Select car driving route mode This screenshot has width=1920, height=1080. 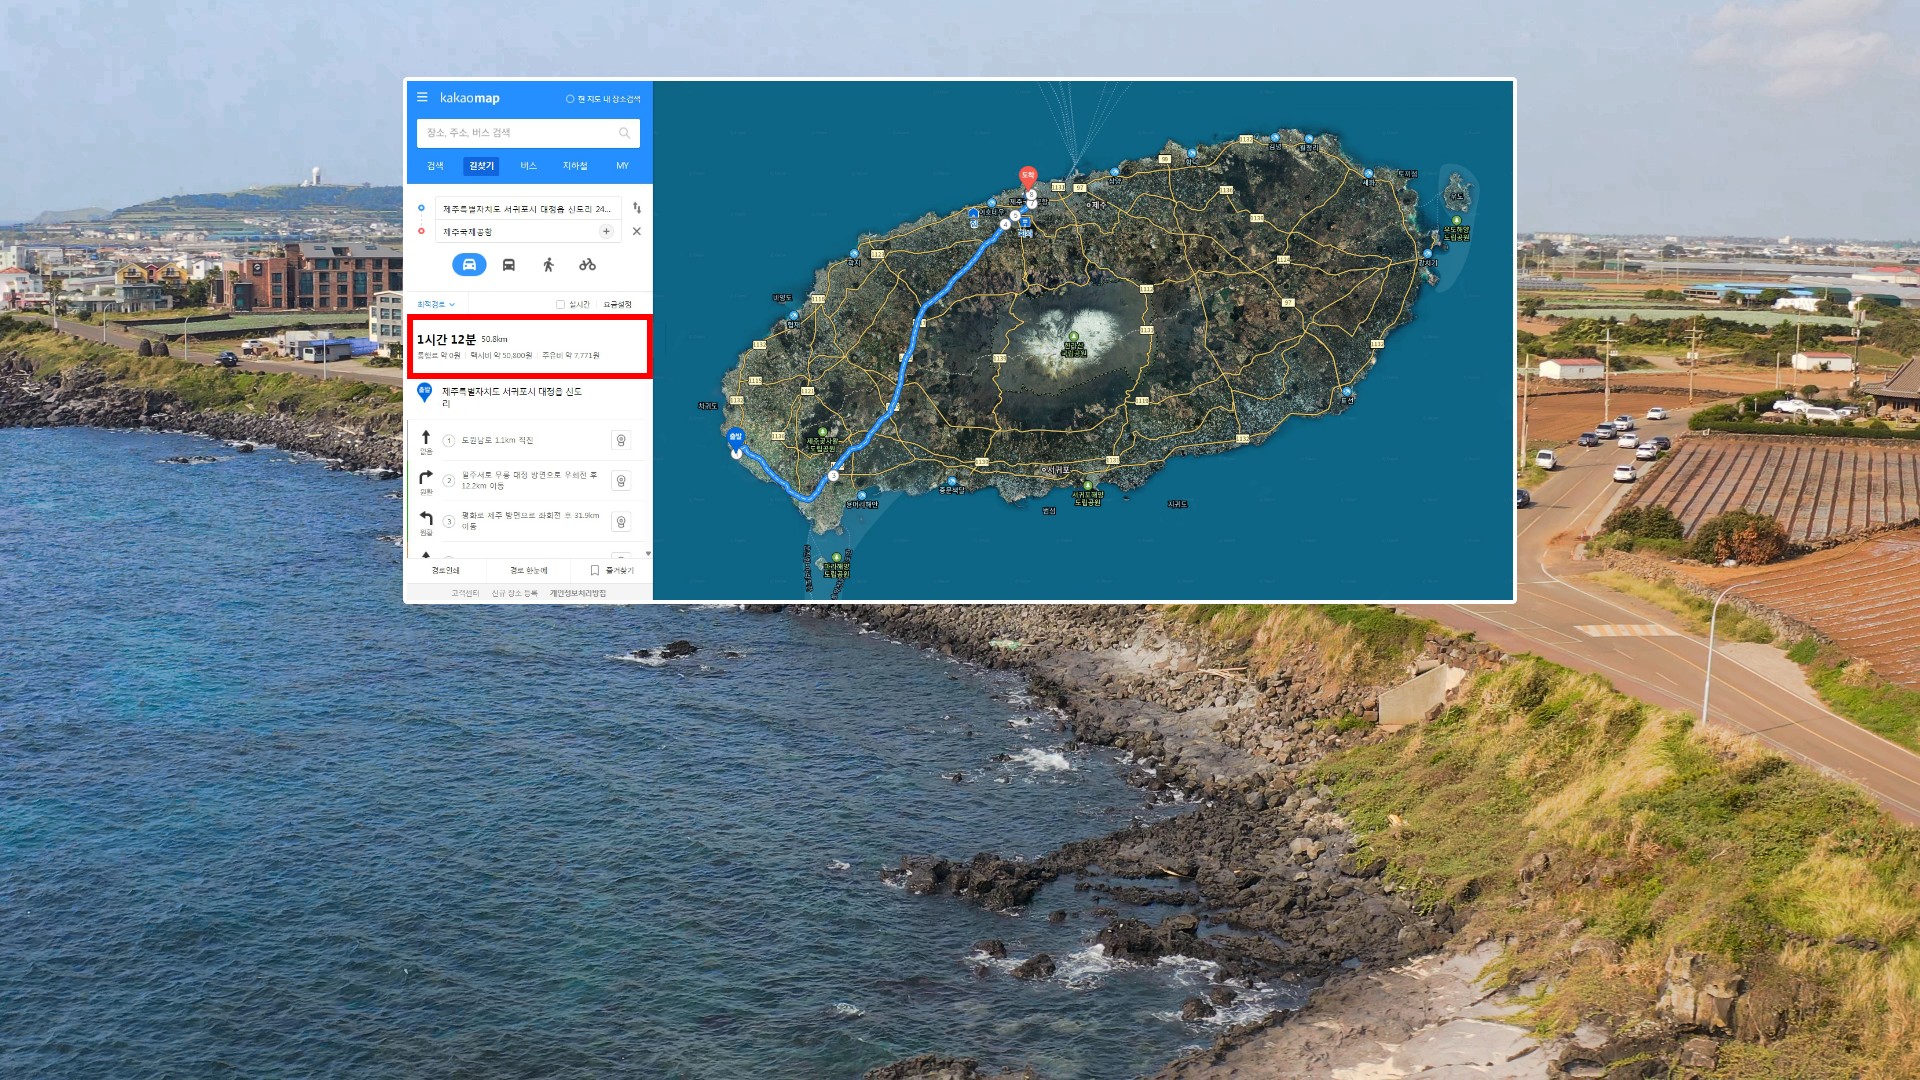pyautogui.click(x=469, y=264)
